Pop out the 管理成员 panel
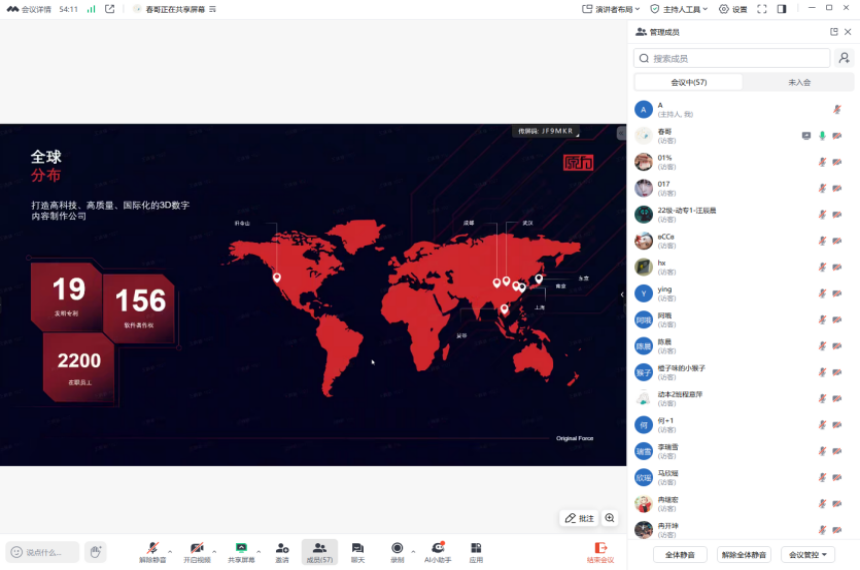 tap(834, 32)
